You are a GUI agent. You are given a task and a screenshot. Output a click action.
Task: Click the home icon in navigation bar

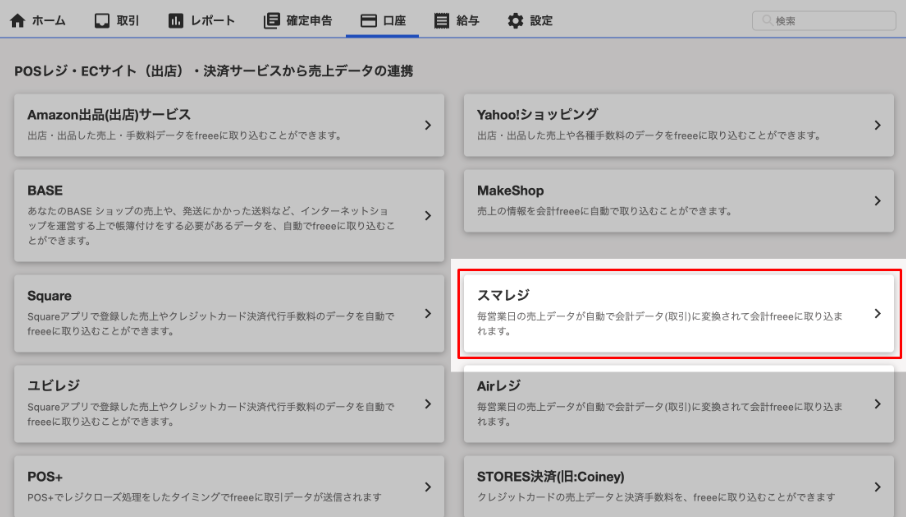[17, 20]
